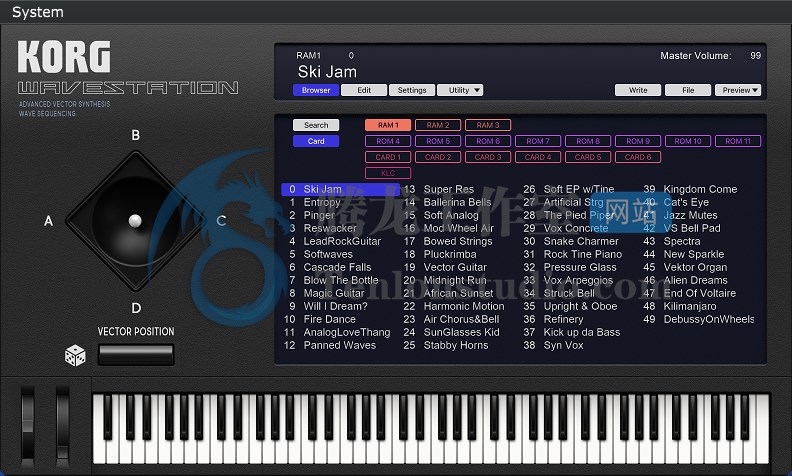
Task: Click the modulation wheel
Action: click(63, 426)
